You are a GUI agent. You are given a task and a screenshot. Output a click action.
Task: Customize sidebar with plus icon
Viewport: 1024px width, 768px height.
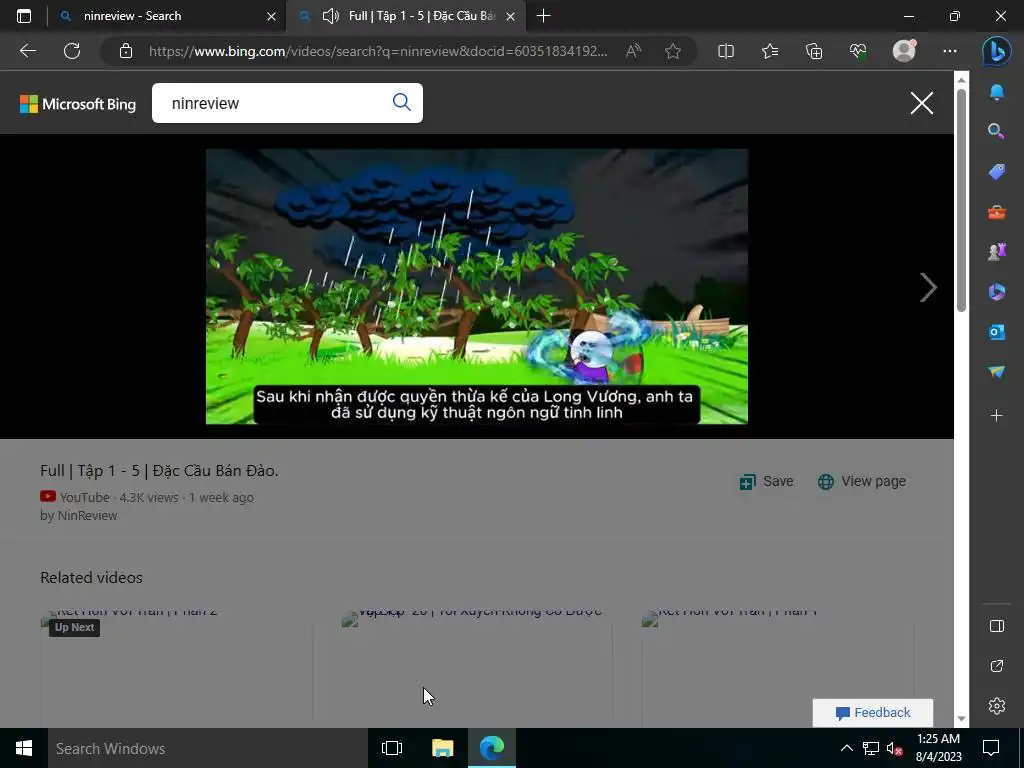point(997,415)
